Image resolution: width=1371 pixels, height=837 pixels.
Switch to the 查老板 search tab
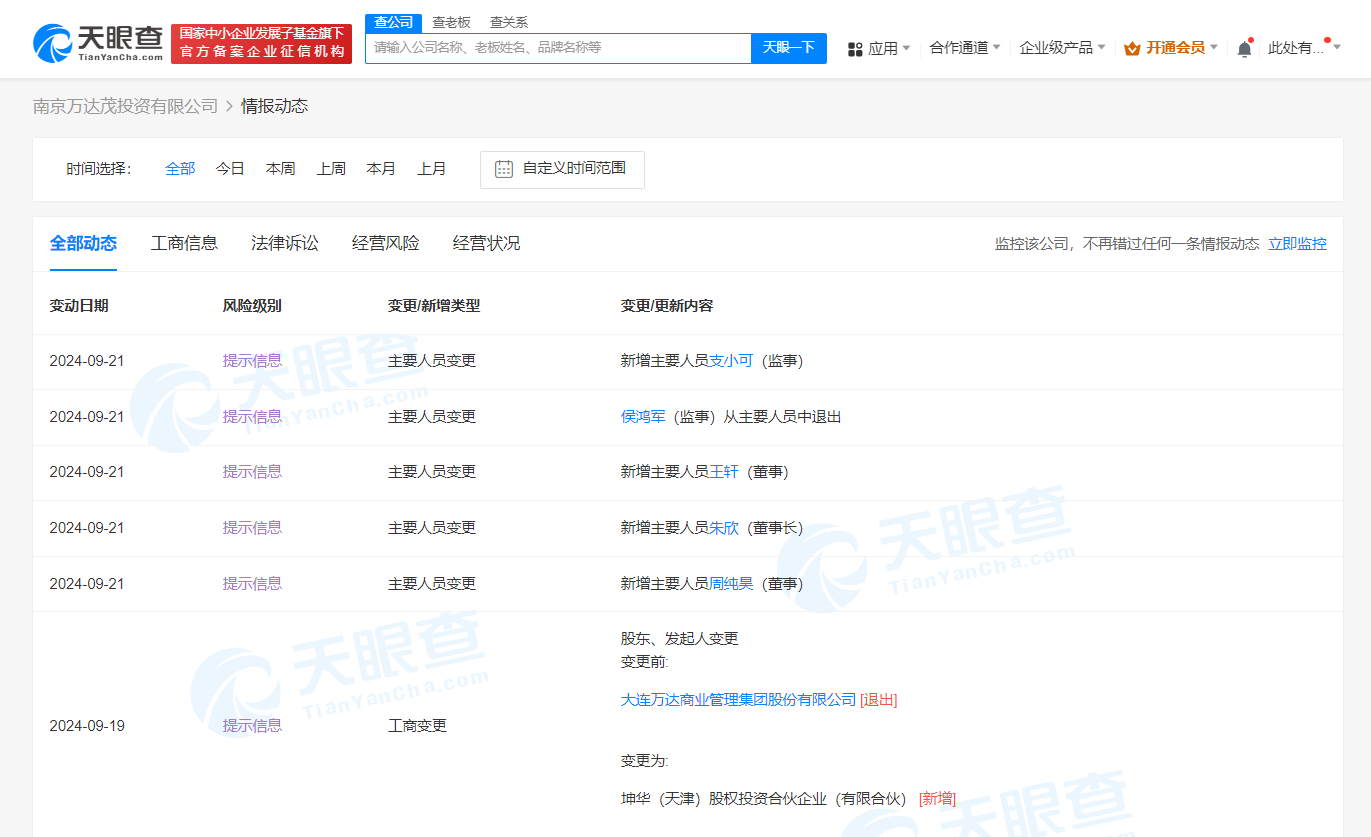pyautogui.click(x=449, y=22)
